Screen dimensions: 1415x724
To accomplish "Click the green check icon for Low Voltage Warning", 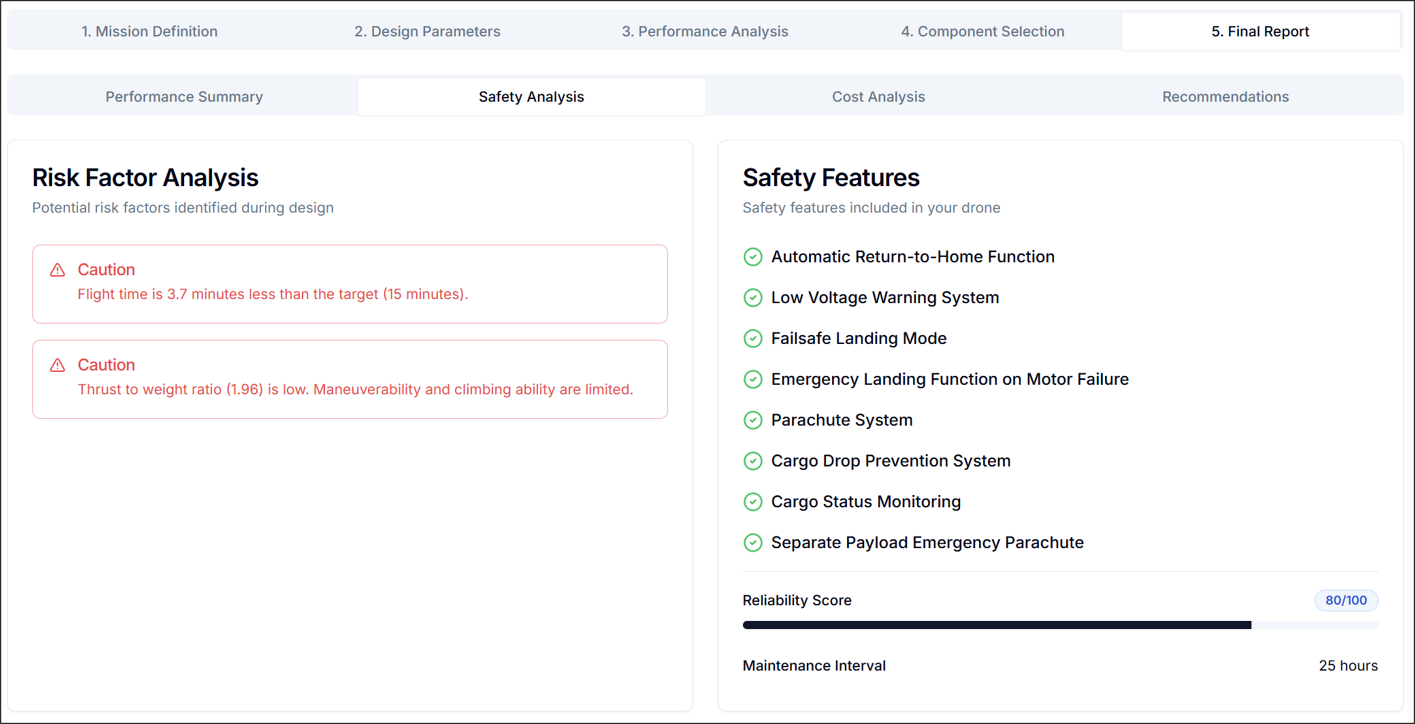I will (753, 297).
